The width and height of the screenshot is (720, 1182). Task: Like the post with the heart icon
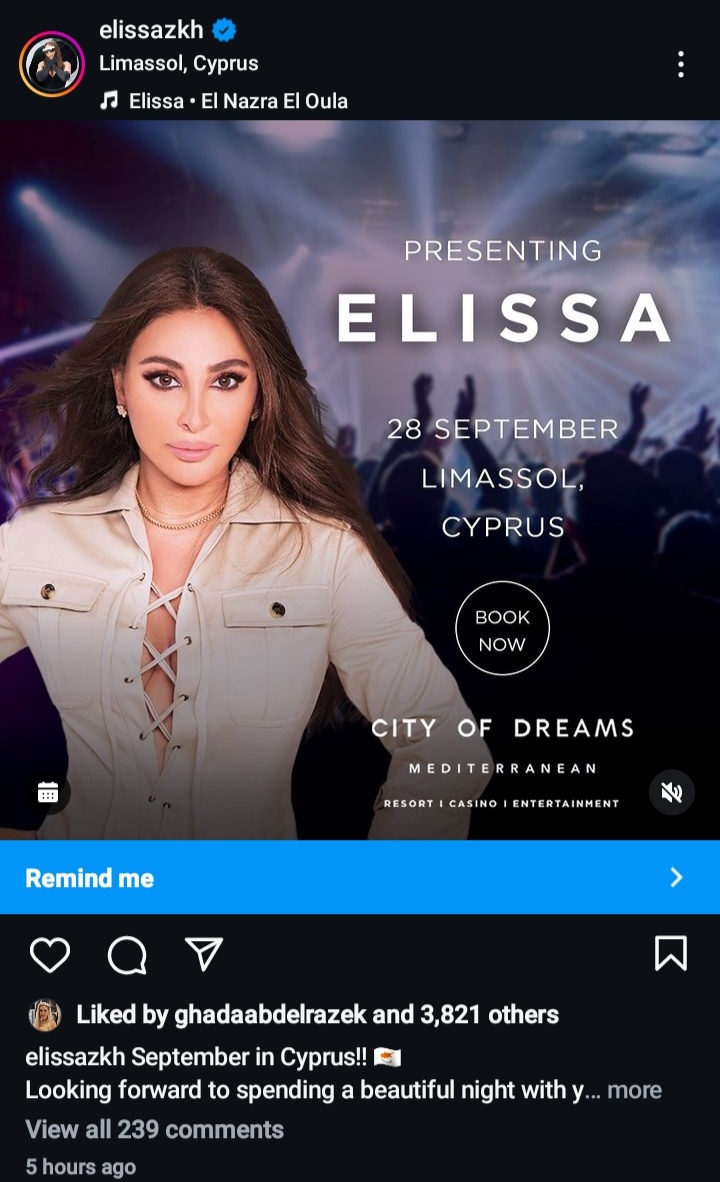[50, 954]
